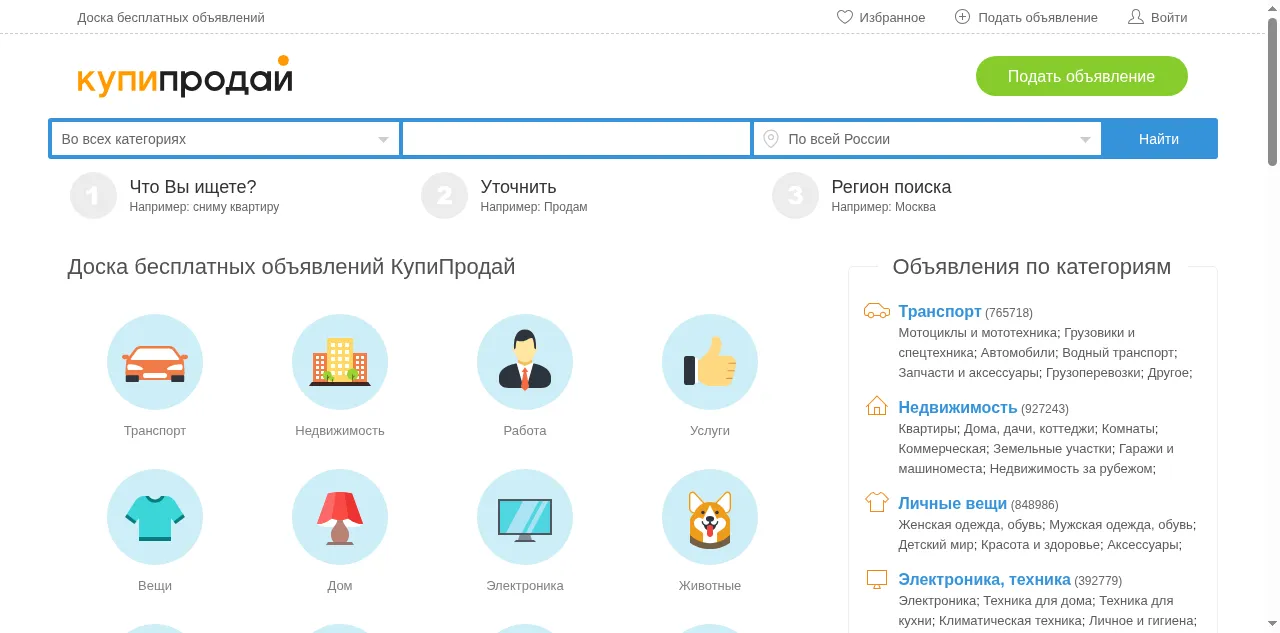This screenshot has height=633, width=1280.
Task: Expand the 'По всей России' region dropdown
Action: coord(927,139)
